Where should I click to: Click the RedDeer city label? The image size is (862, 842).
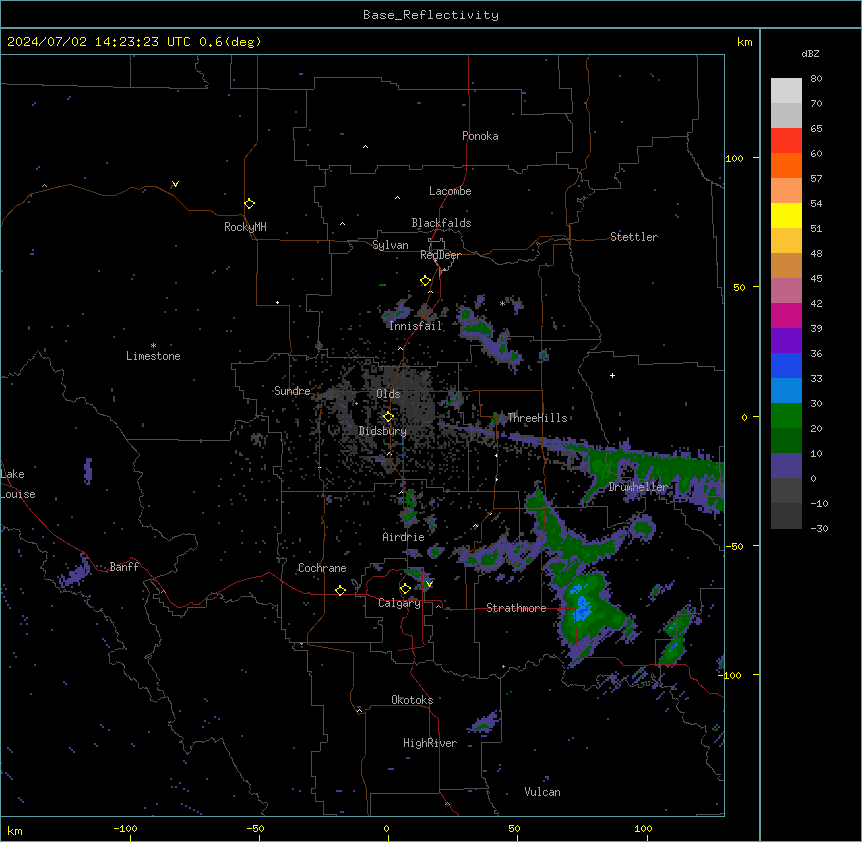coord(440,255)
